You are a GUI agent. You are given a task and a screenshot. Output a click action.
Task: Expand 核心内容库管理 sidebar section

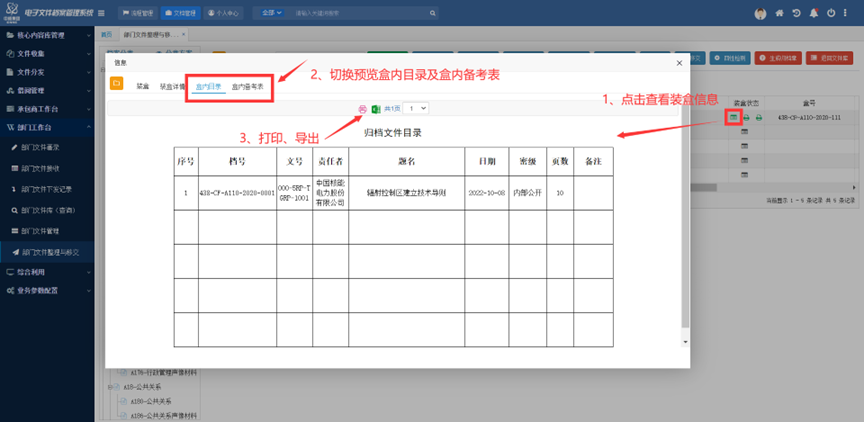coord(47,35)
